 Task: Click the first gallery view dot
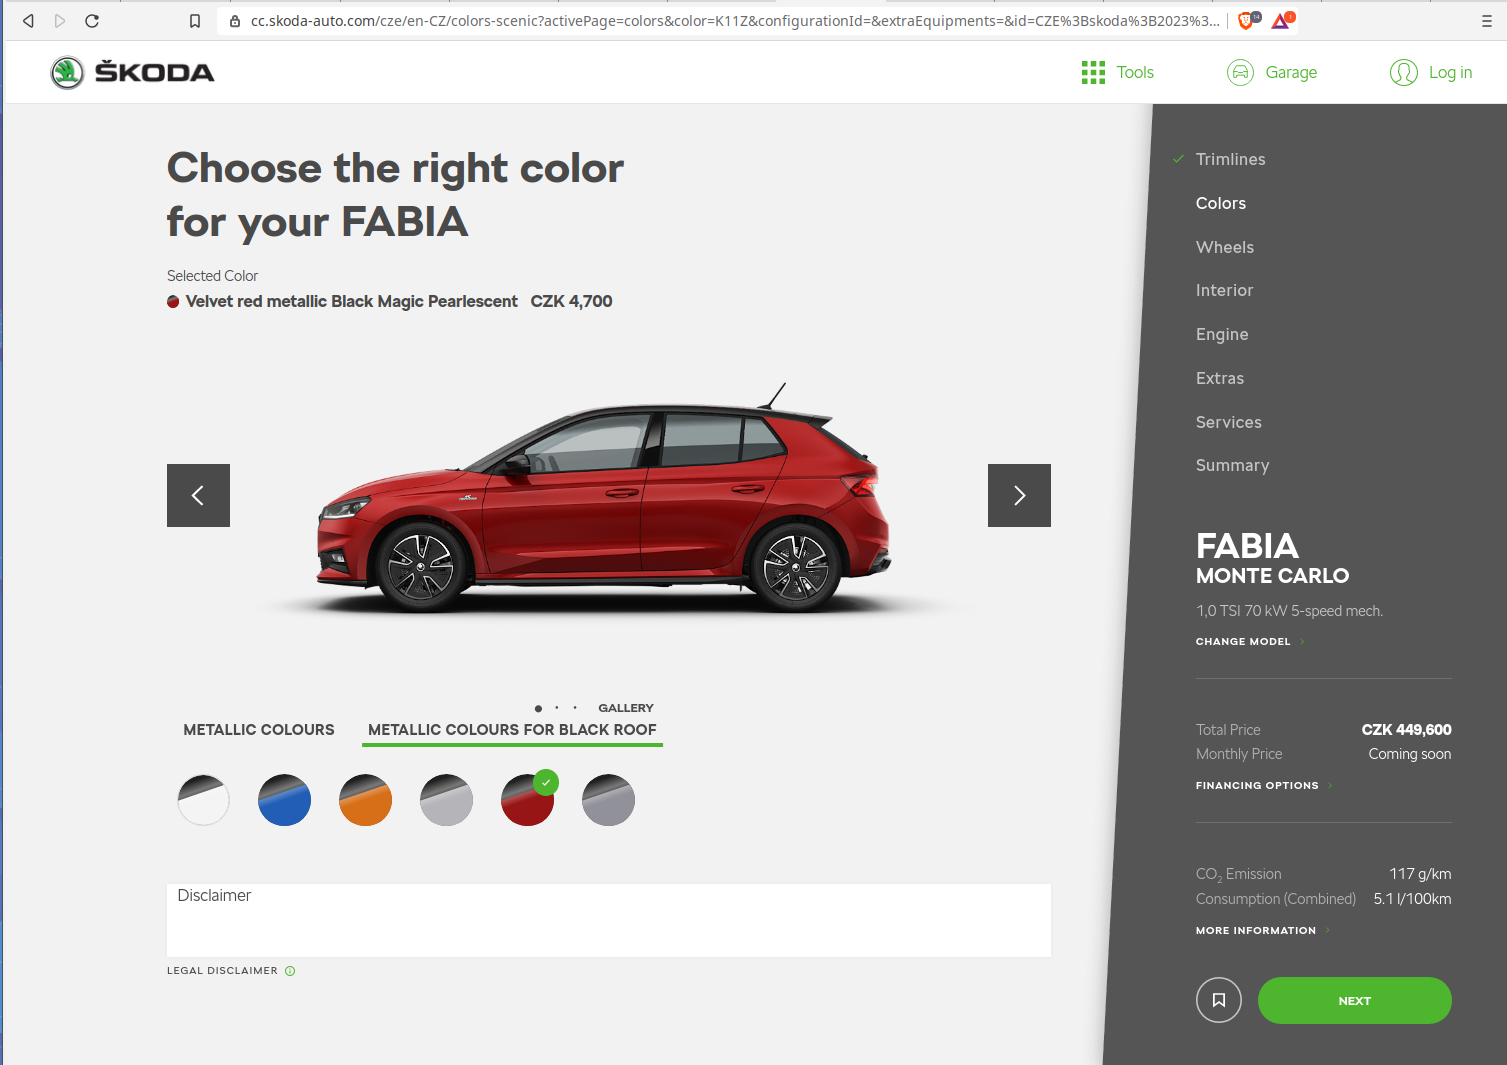[x=538, y=708]
